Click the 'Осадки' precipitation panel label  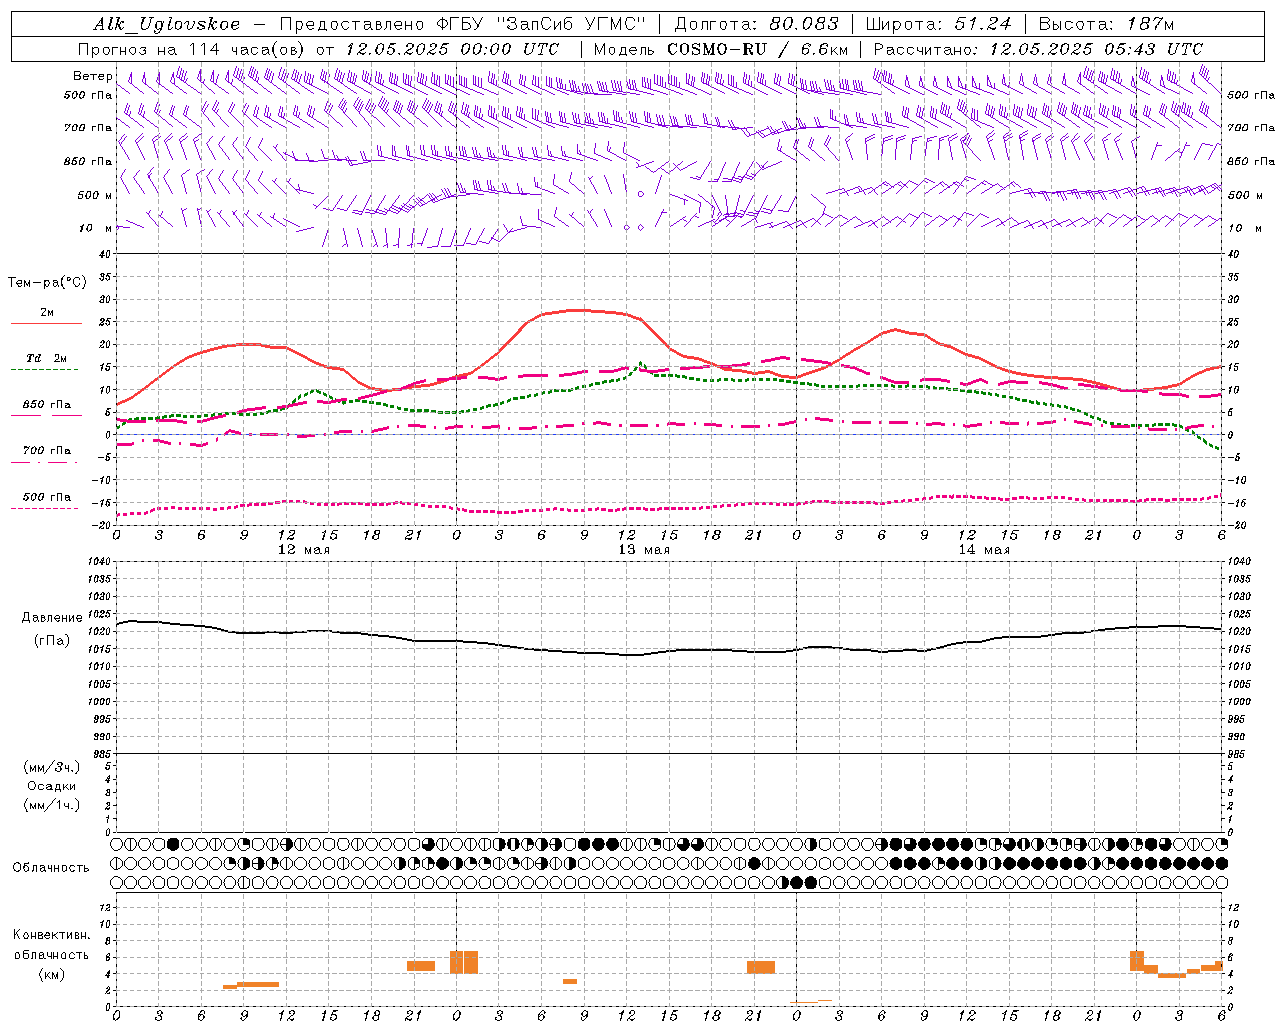52,786
